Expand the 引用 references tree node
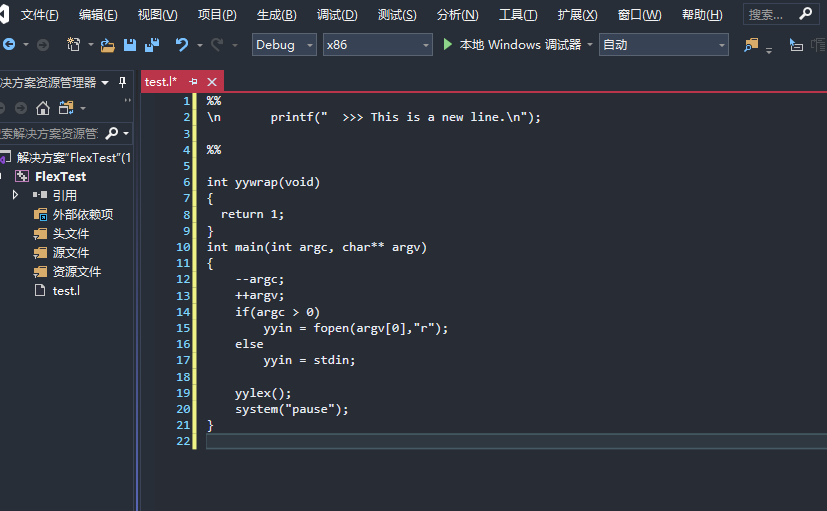The width and height of the screenshot is (827, 511). point(15,195)
